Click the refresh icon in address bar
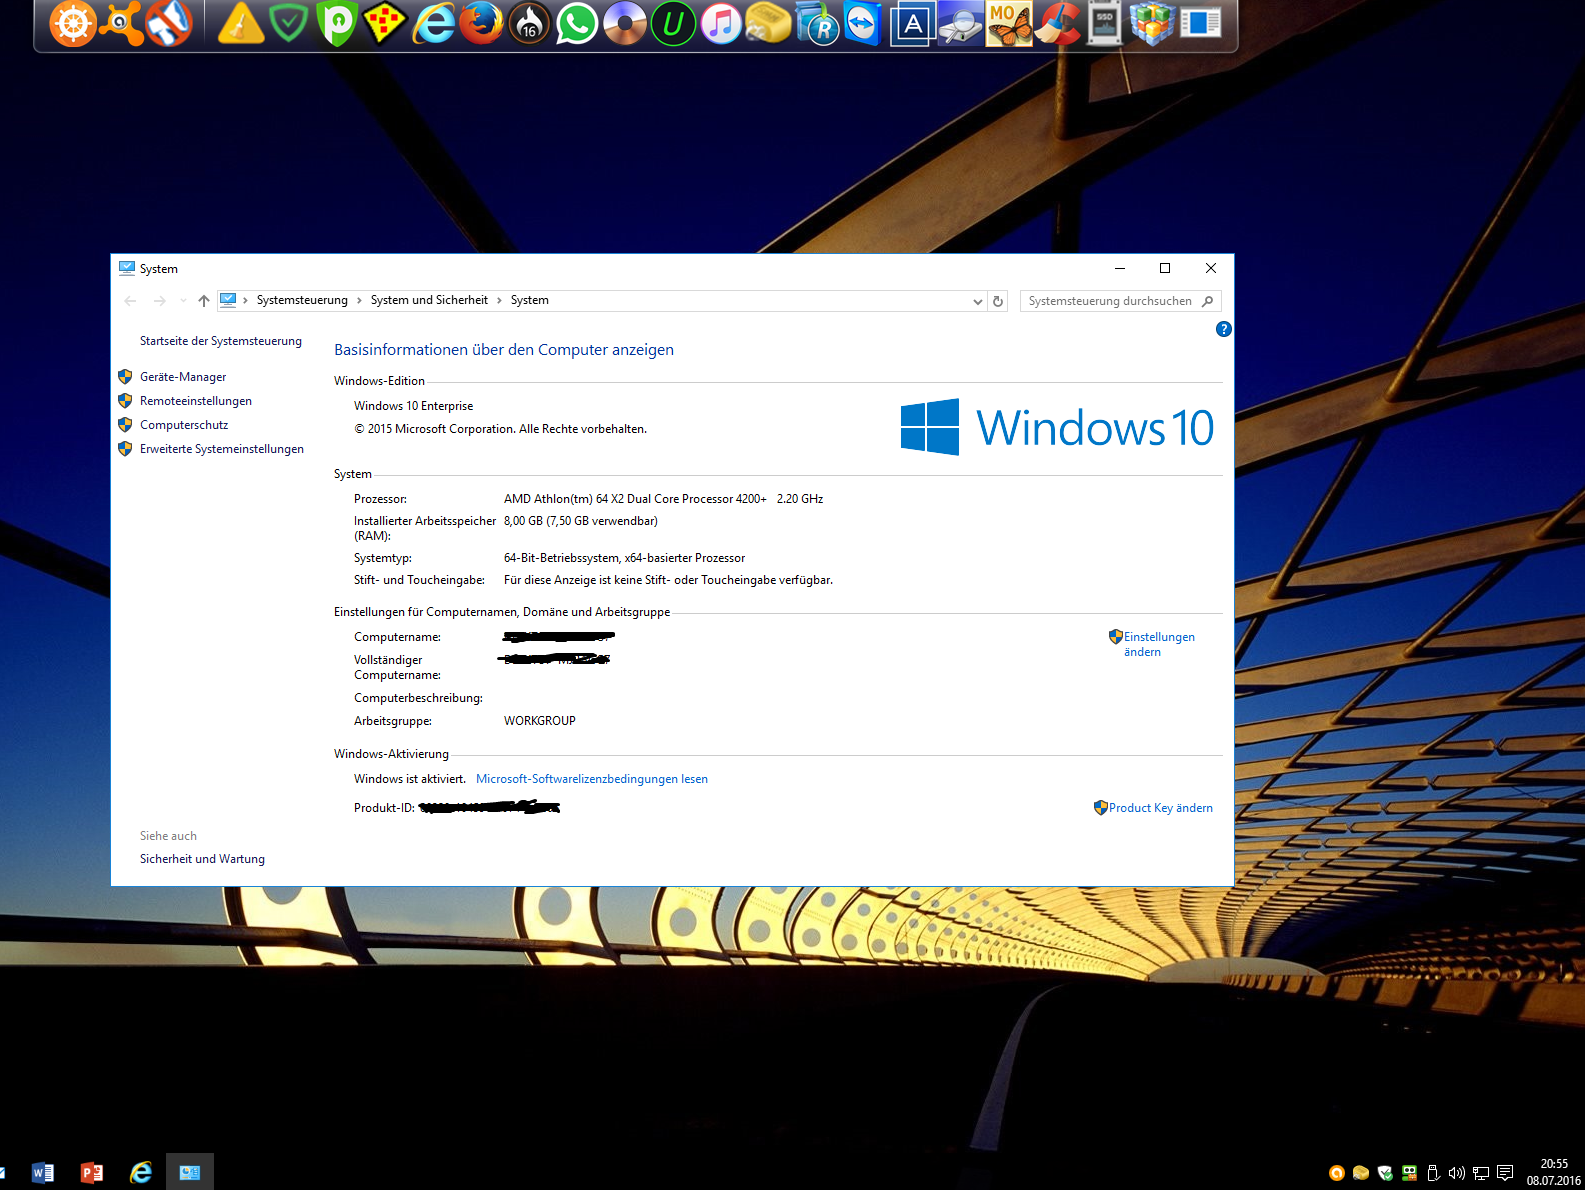 pos(998,301)
